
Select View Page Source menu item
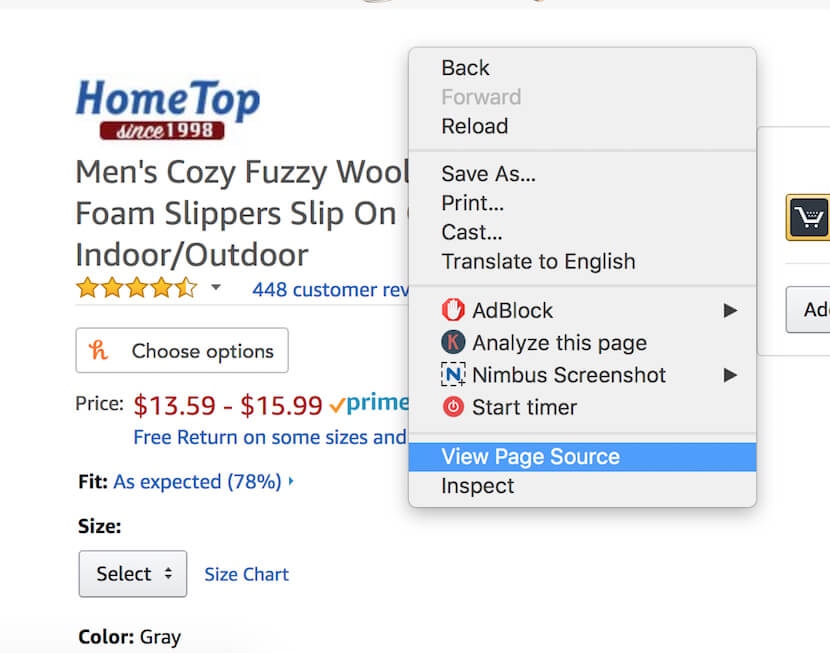531,457
